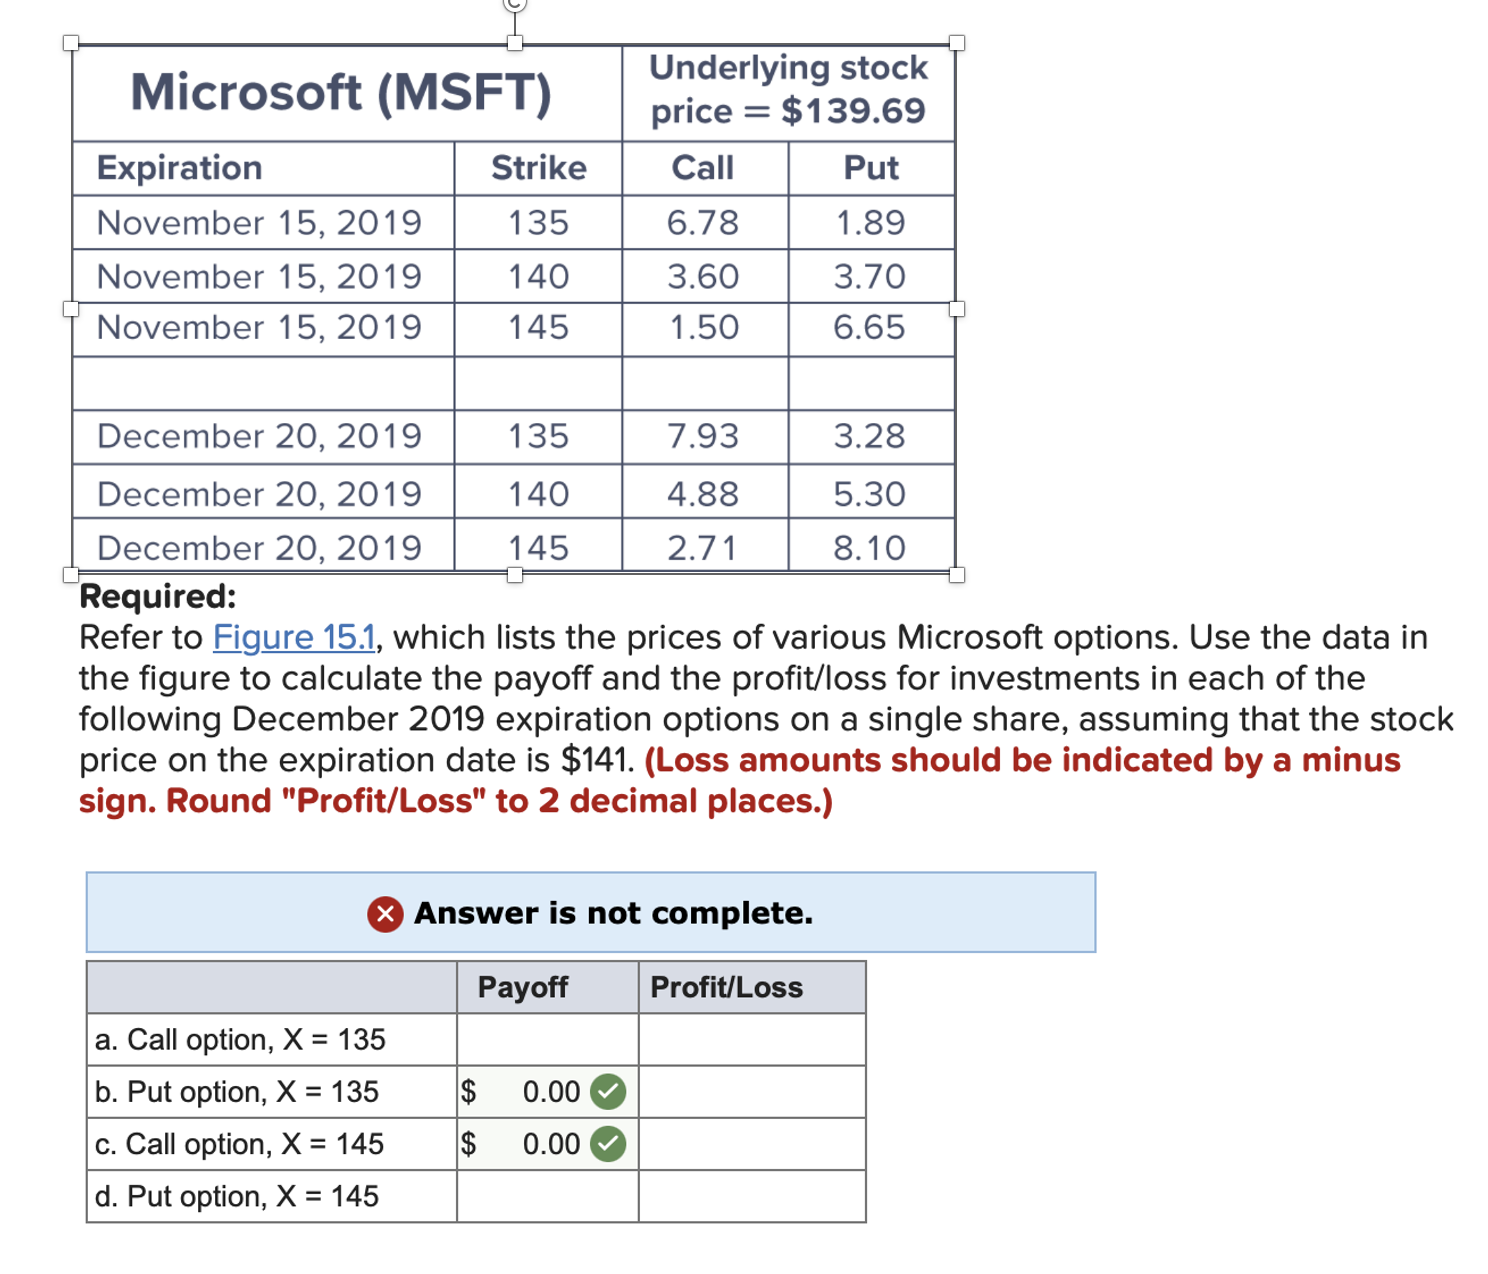Select the Payoff input for Call option X=135
The image size is (1488, 1274).
point(545,1040)
